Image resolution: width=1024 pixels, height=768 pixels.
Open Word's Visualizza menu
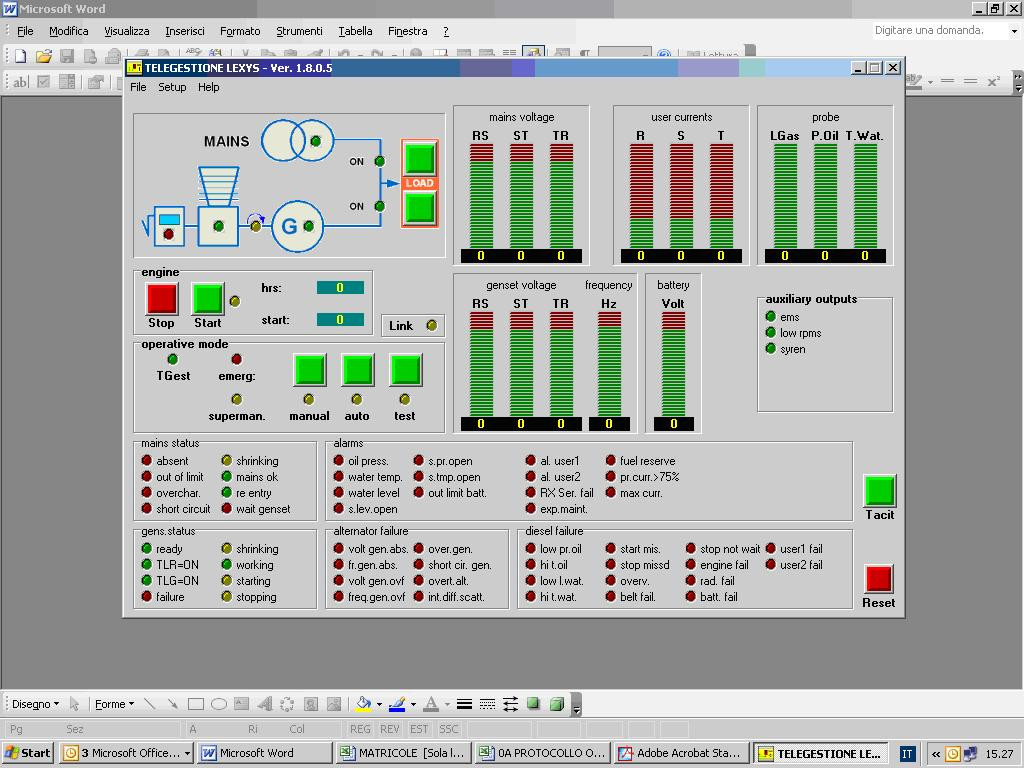[x=127, y=31]
